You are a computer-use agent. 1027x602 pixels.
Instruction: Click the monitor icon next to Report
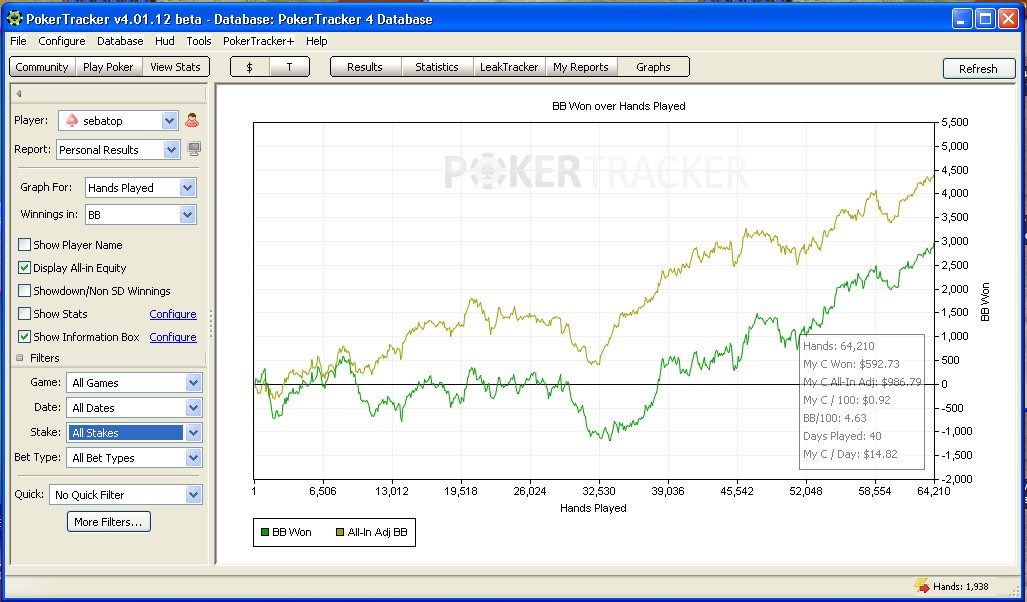coord(194,149)
